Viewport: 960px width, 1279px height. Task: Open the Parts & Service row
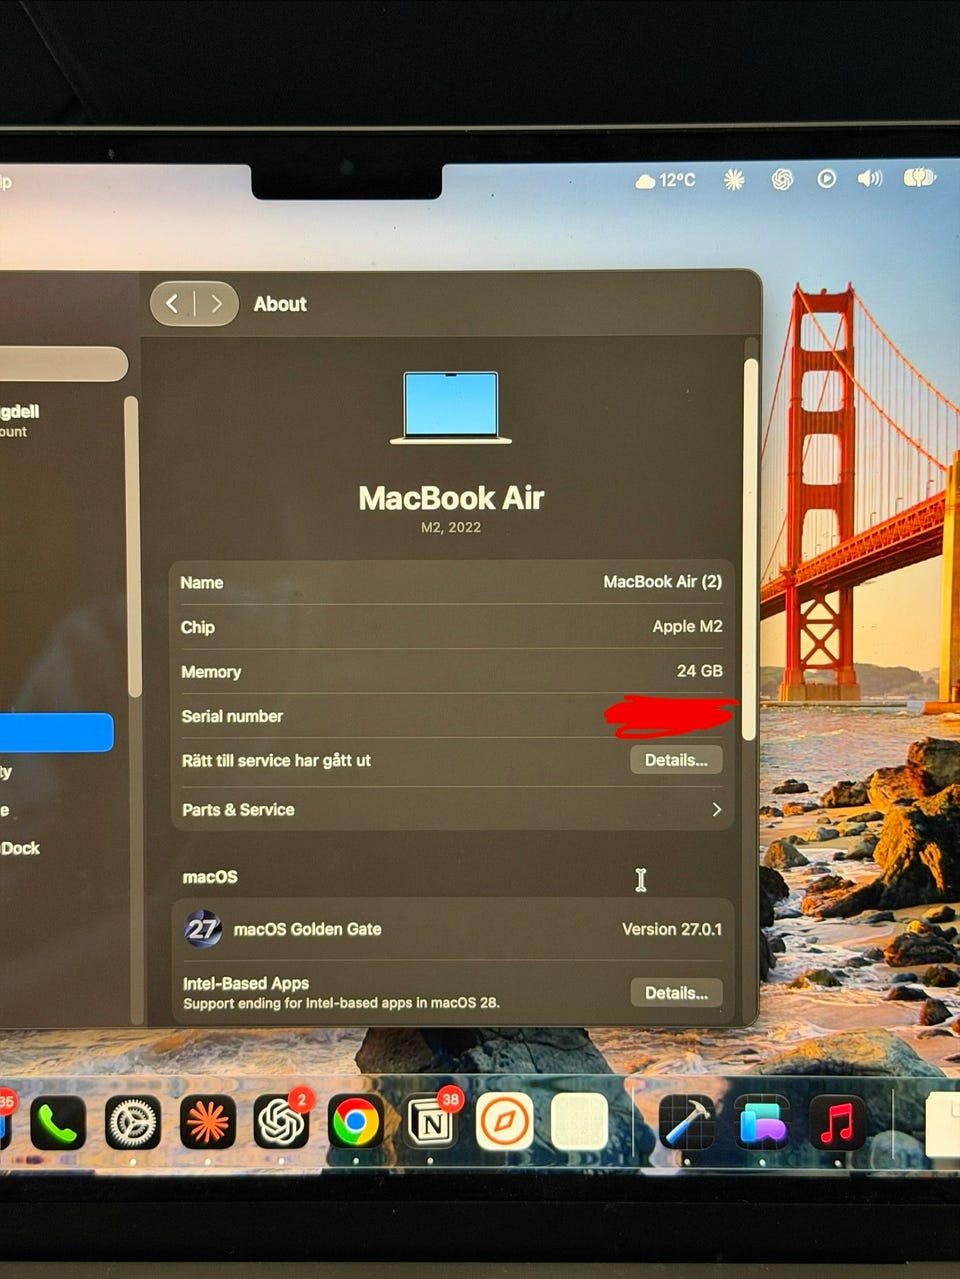coord(452,810)
